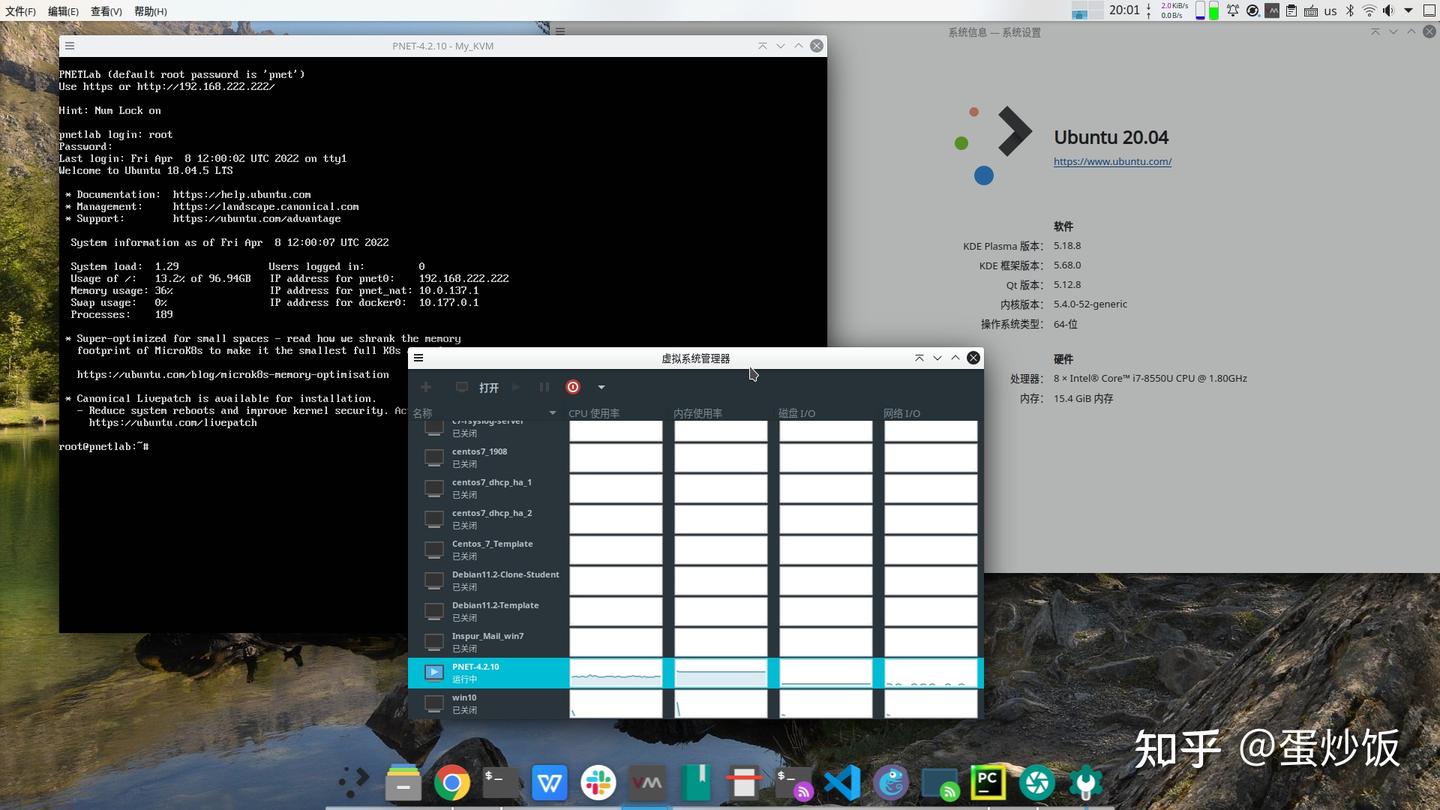Launch PyCharm from the dock
The width and height of the screenshot is (1440, 810).
pyautogui.click(x=988, y=783)
